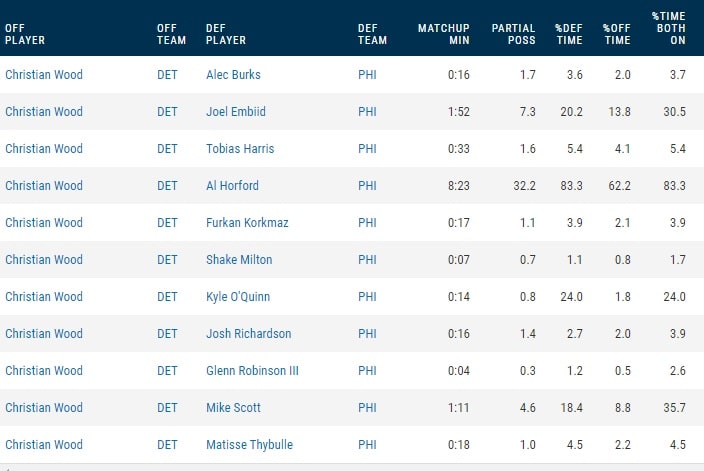Open Glenn Robinson III link
704x471 pixels.
[x=252, y=370]
